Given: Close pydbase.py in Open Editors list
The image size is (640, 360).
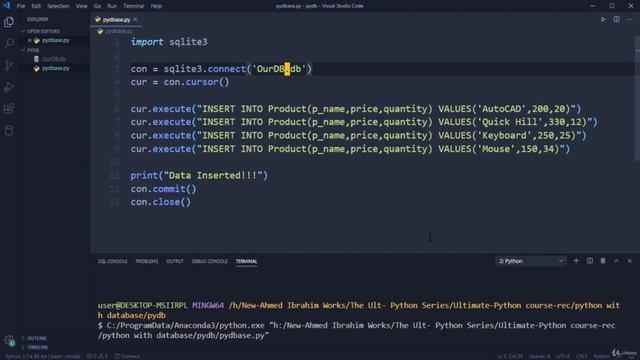Looking at the screenshot, I should click(x=29, y=40).
